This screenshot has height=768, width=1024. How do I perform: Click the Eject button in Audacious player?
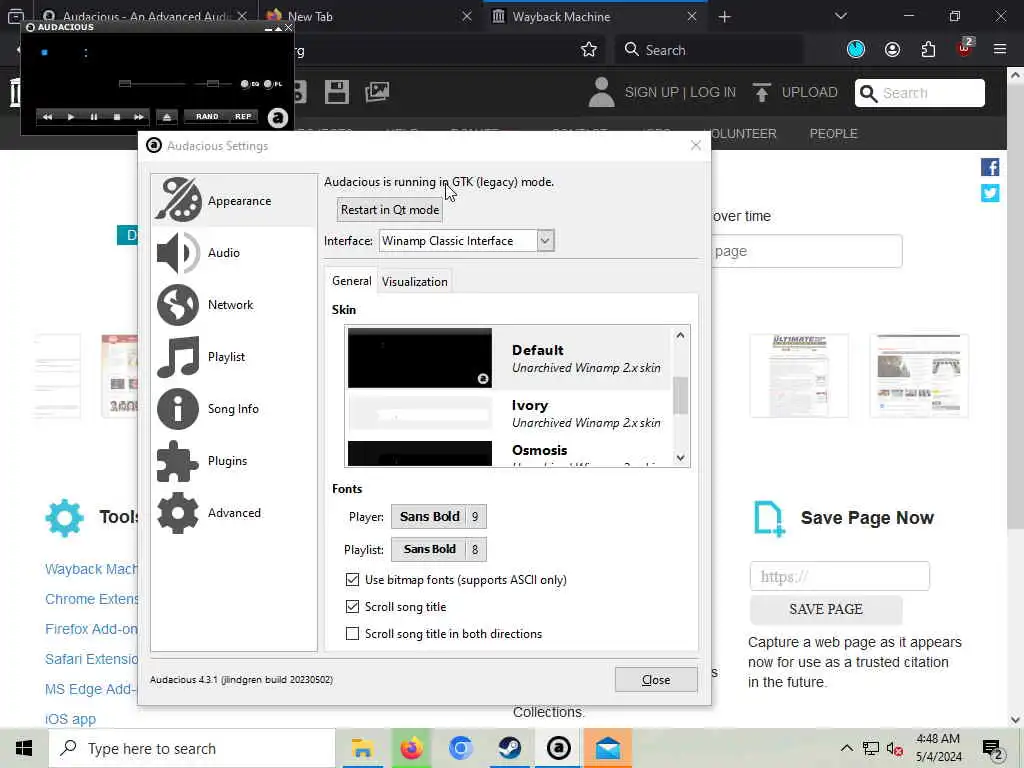click(x=167, y=117)
